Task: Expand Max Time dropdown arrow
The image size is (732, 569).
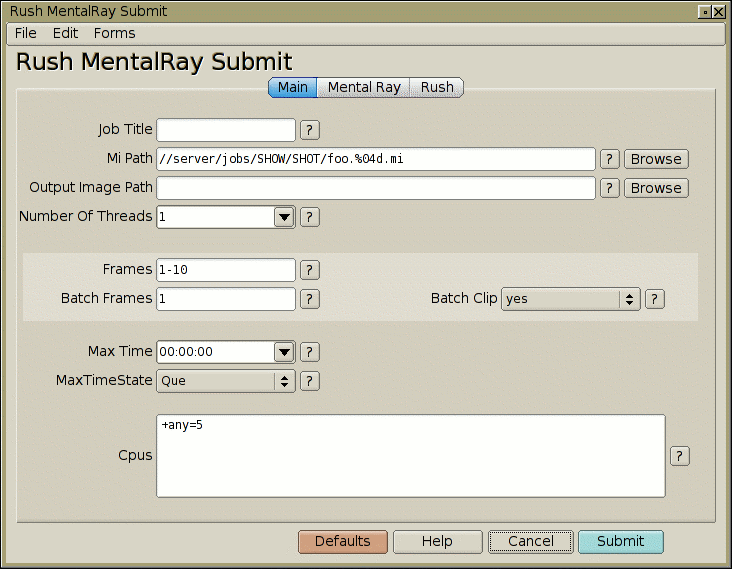Action: 284,352
